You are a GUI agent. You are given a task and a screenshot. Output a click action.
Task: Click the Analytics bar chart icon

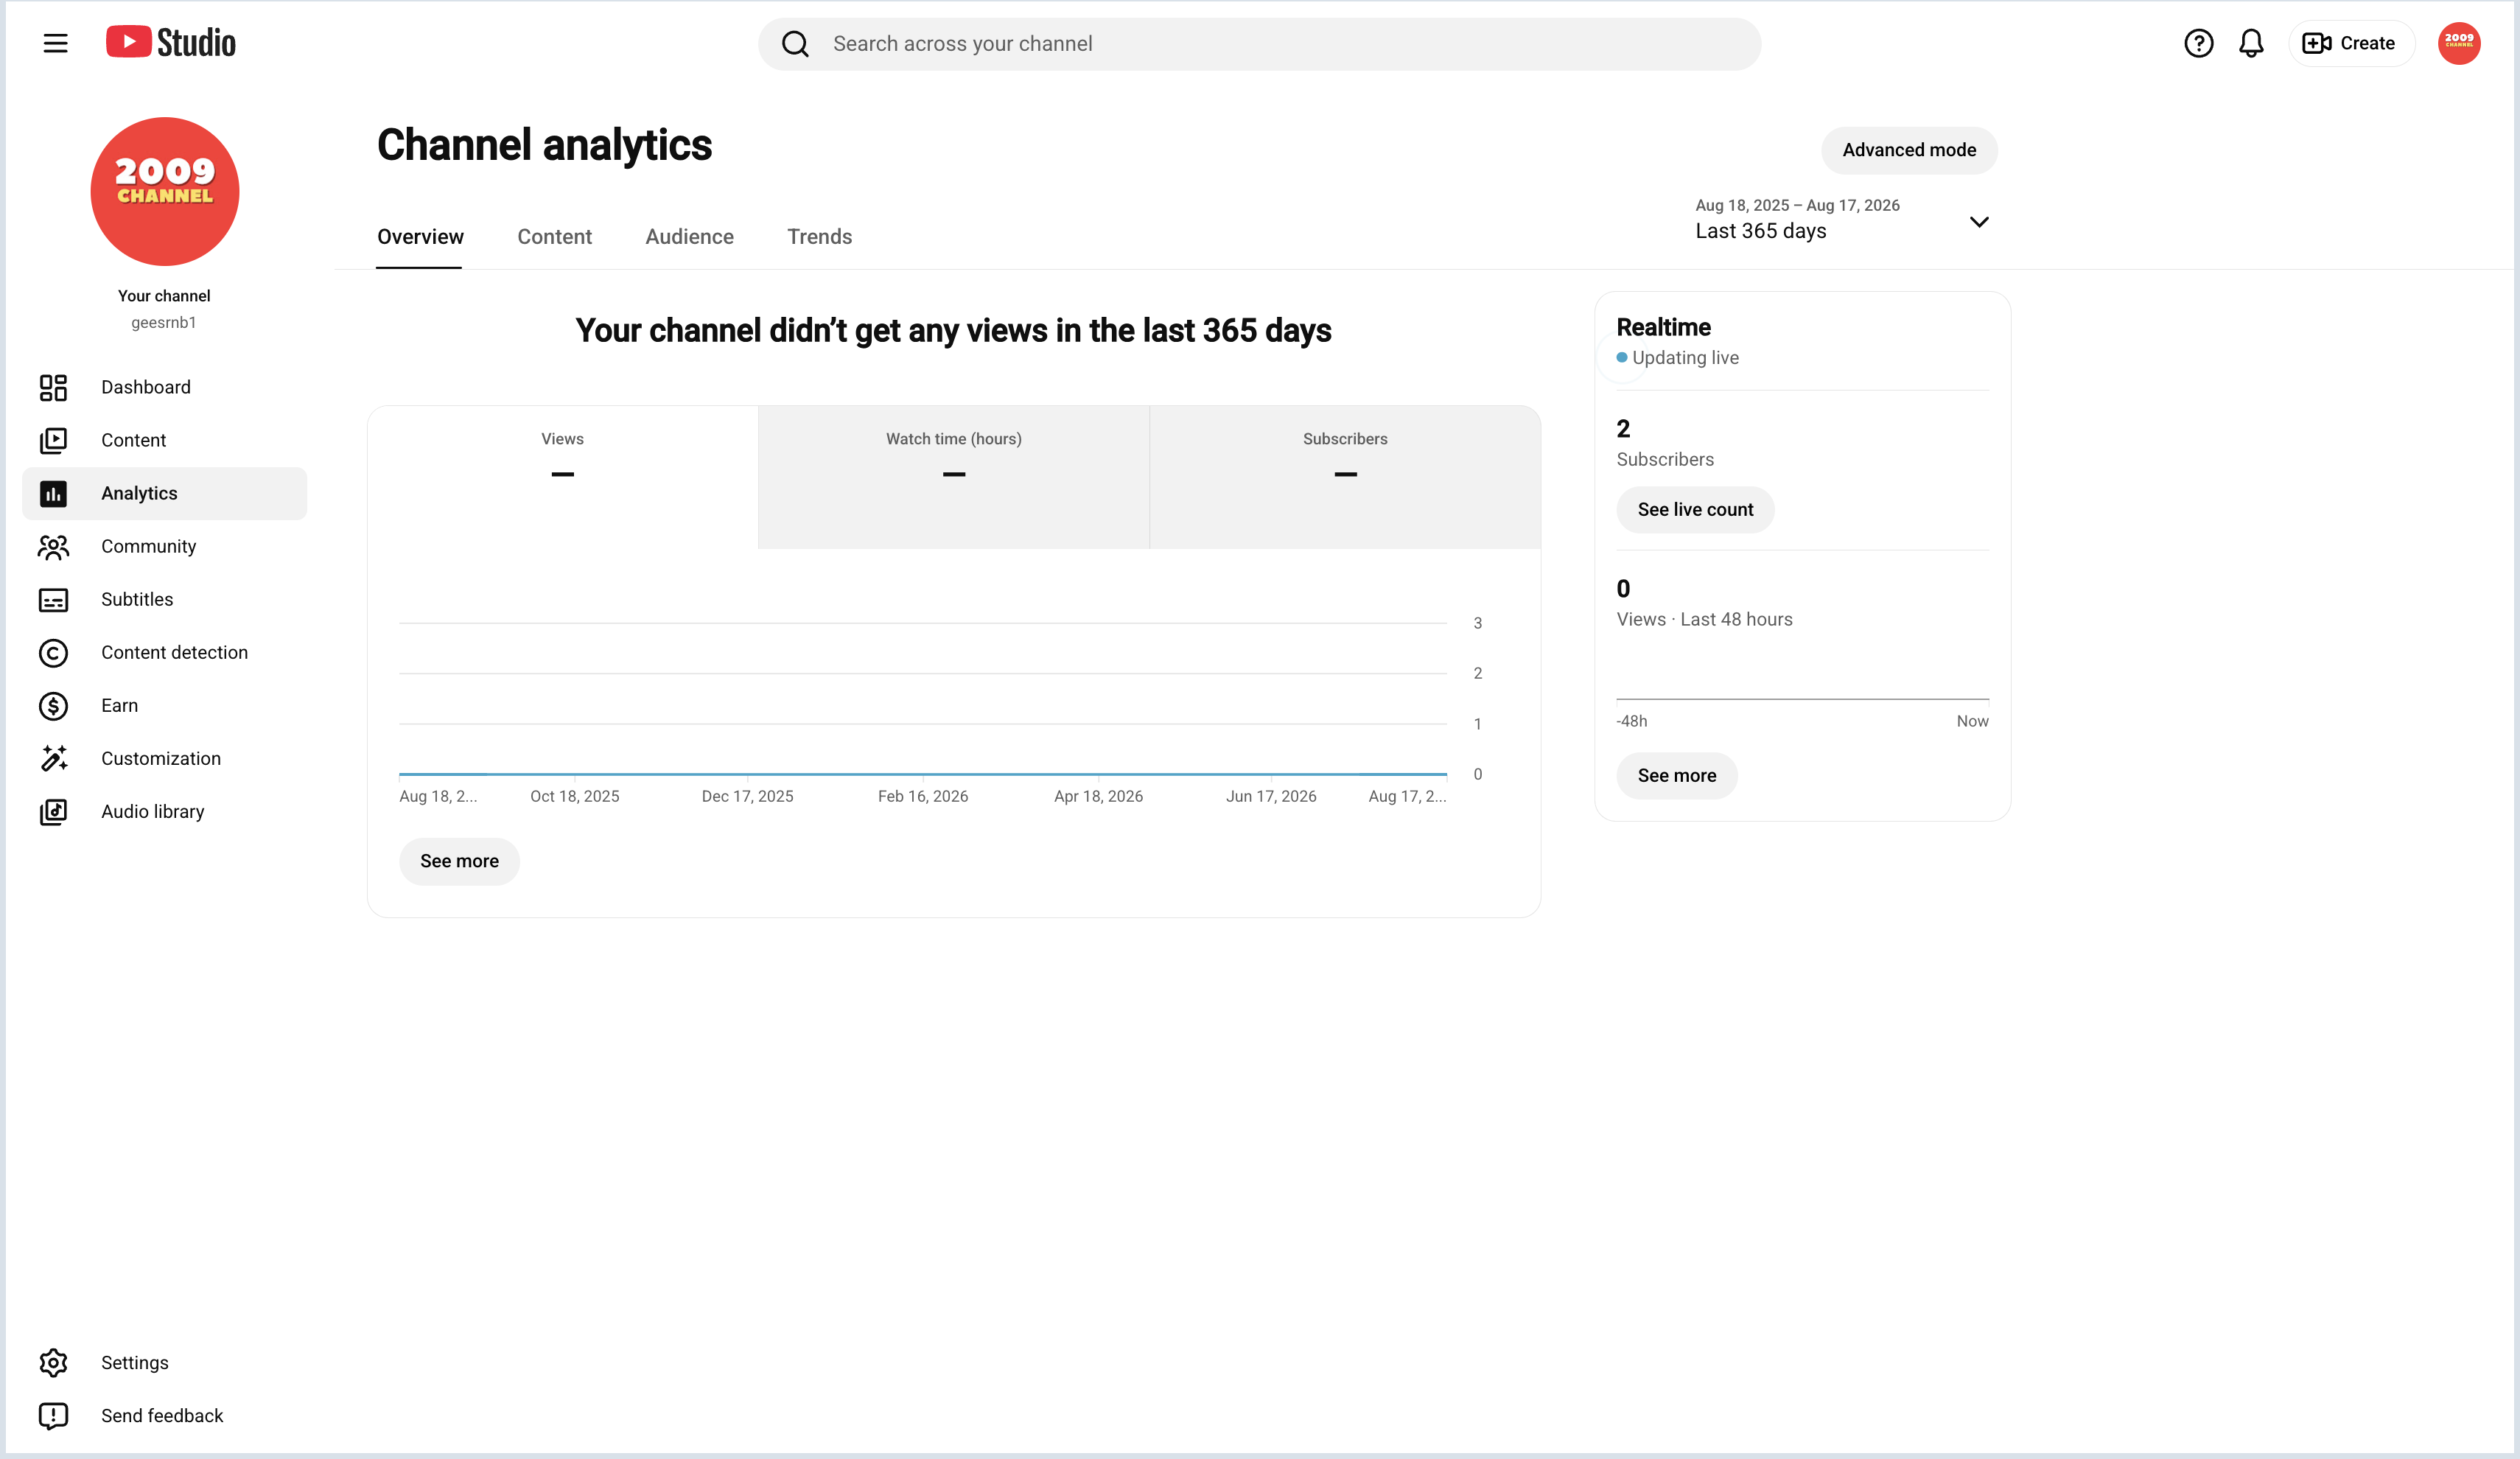(x=53, y=493)
